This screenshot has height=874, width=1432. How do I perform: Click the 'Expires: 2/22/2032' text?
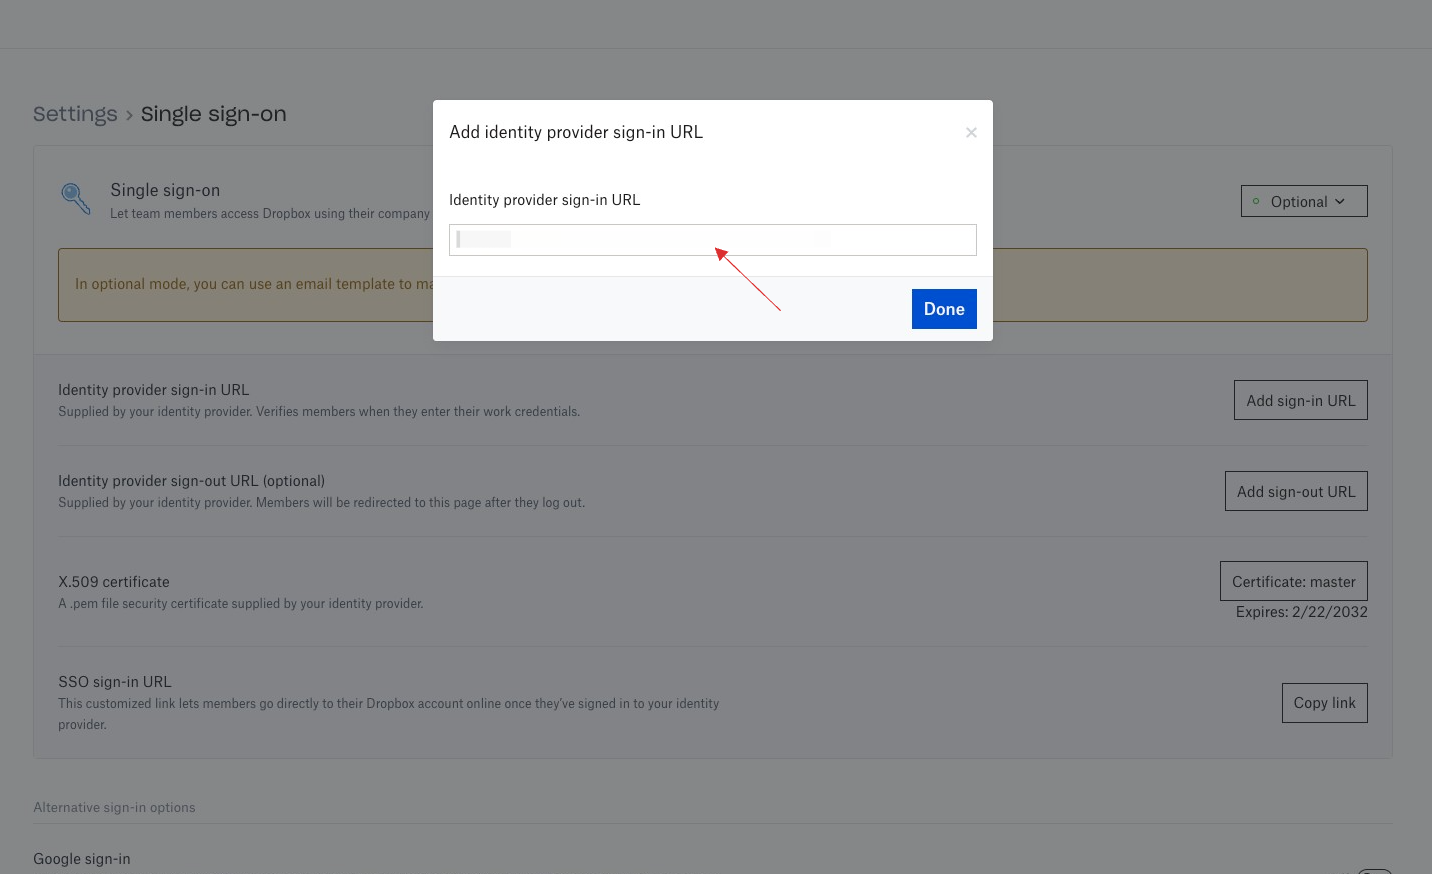(1301, 612)
